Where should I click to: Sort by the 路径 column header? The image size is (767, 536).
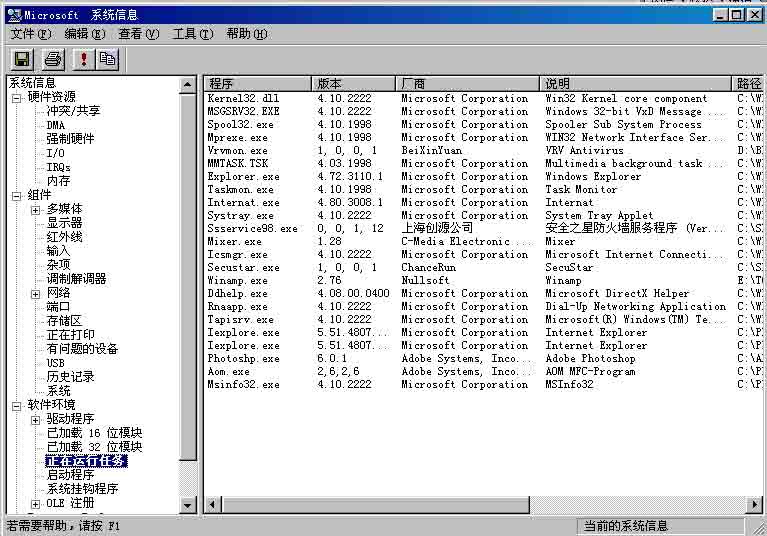747,84
